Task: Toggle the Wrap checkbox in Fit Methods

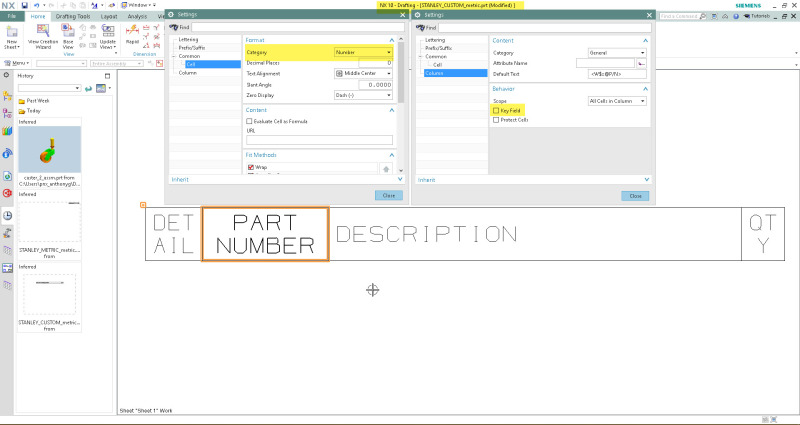Action: click(251, 167)
